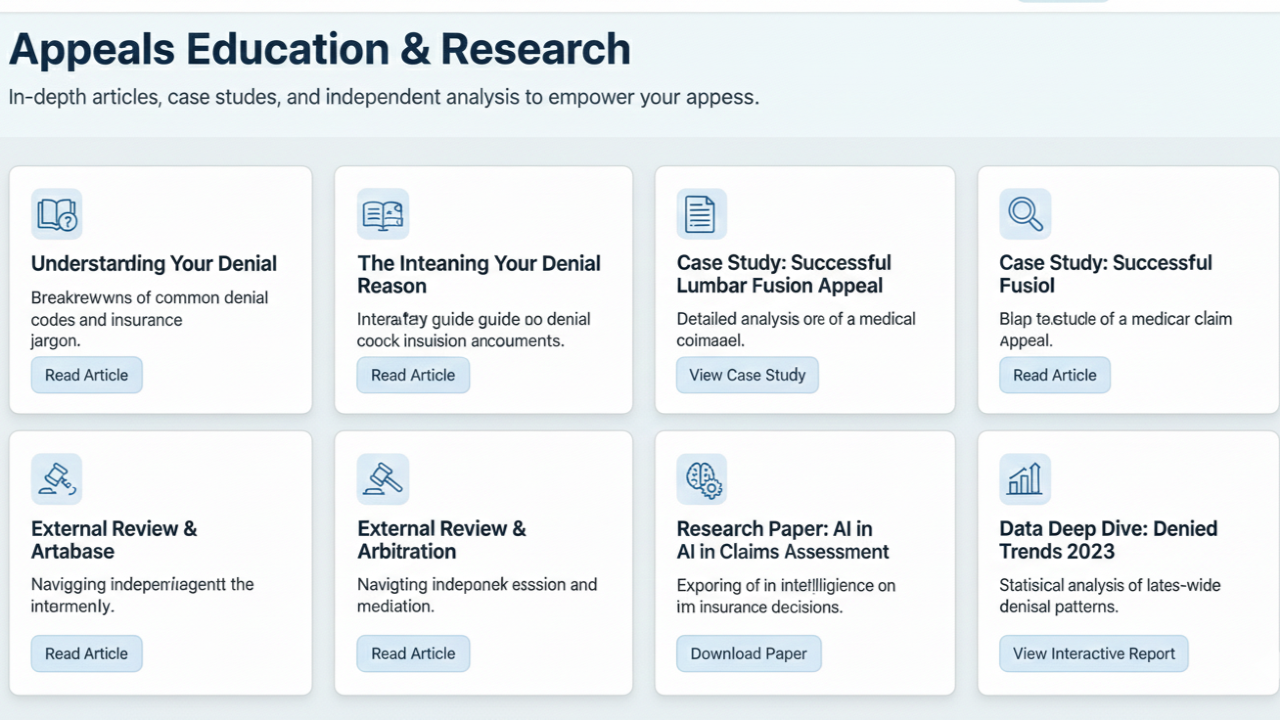Screen dimensions: 1280x720
Task: Open View Case Study for the Lumbar Fusion Appeal
Action: tap(747, 374)
